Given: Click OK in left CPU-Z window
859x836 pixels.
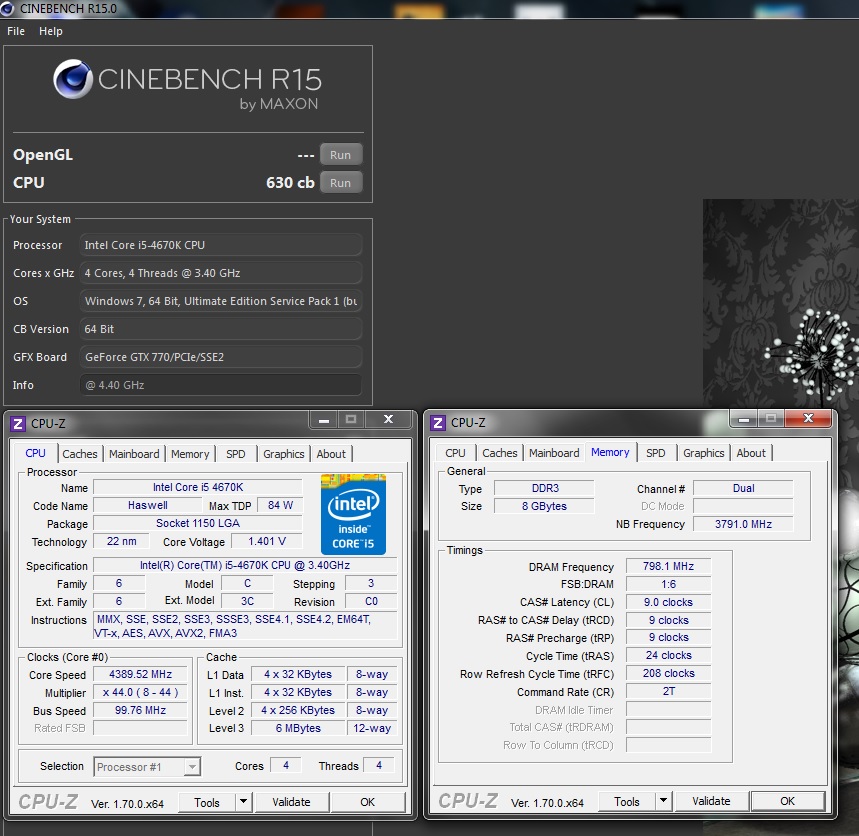Looking at the screenshot, I should 368,803.
